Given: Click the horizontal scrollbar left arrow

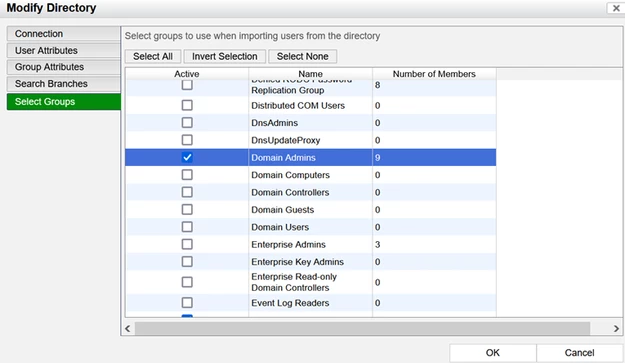Looking at the screenshot, I should point(128,329).
